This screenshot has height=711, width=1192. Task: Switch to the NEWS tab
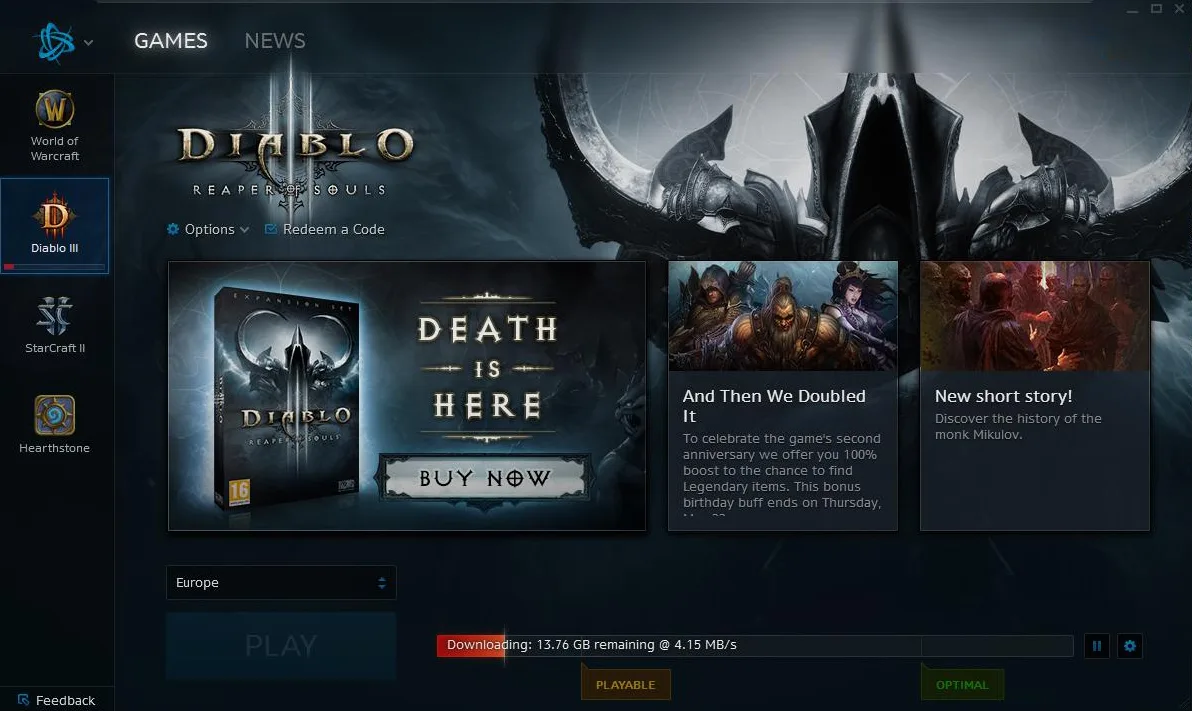click(x=274, y=41)
